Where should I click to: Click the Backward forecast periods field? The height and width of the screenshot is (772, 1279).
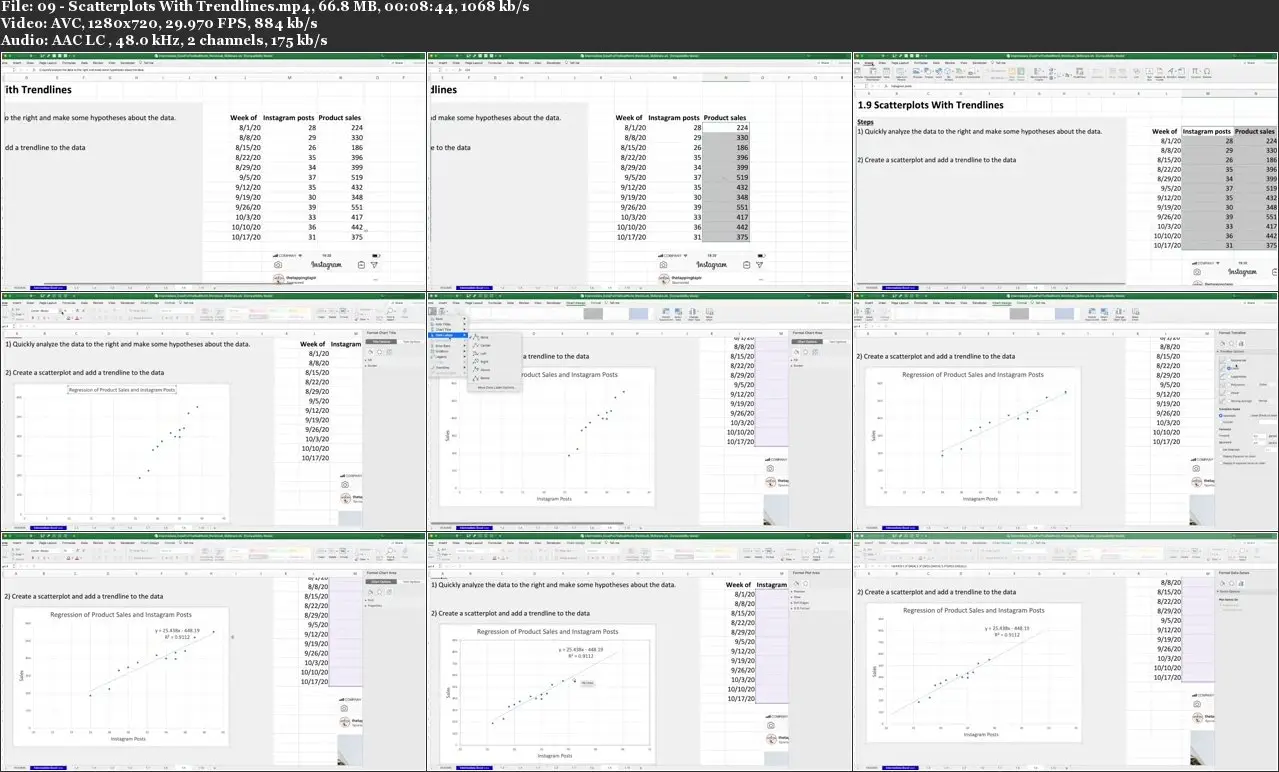pos(1260,443)
